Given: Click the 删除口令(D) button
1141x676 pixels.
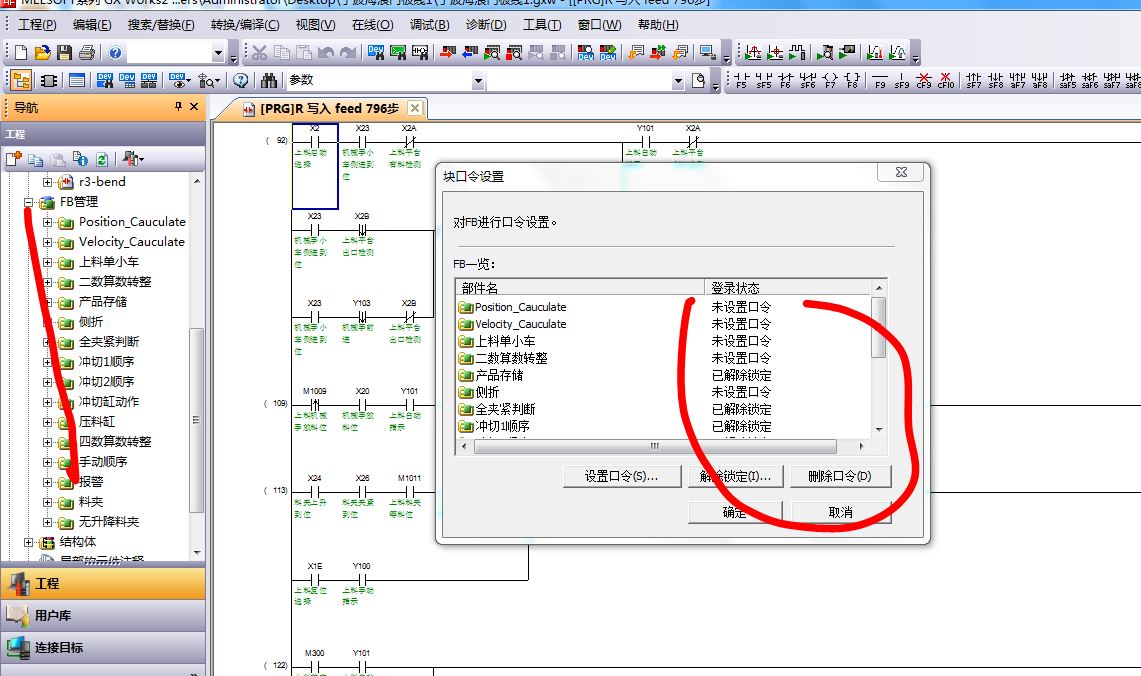Looking at the screenshot, I should 839,477.
